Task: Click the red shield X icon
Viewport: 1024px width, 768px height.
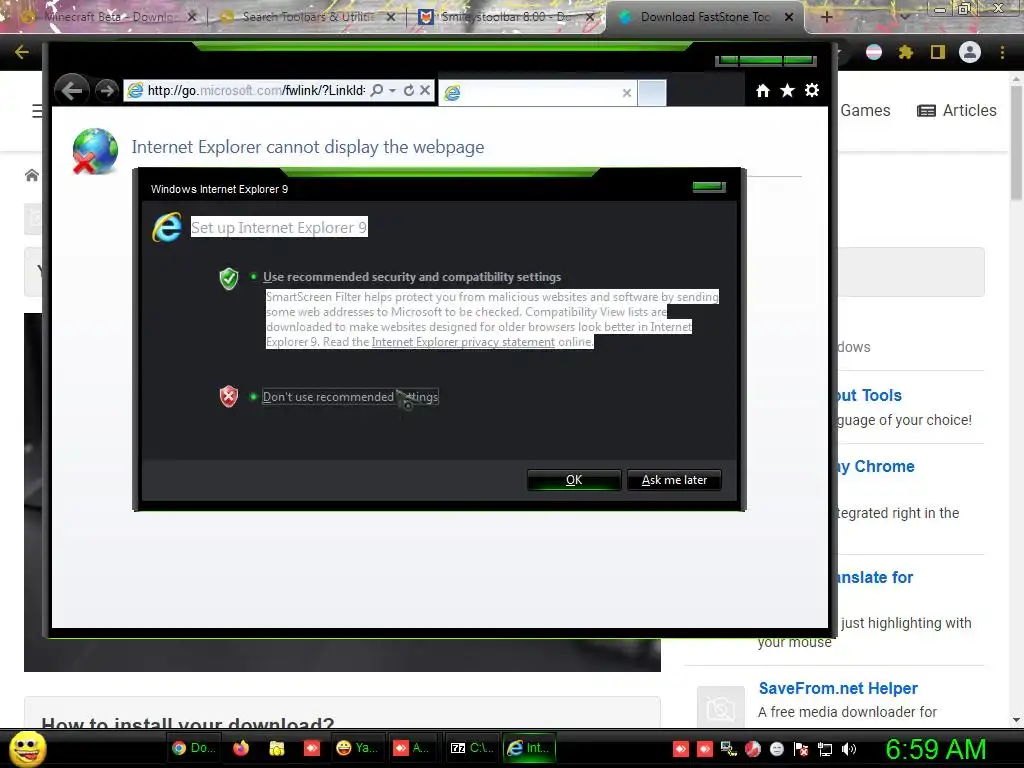Action: [229, 396]
